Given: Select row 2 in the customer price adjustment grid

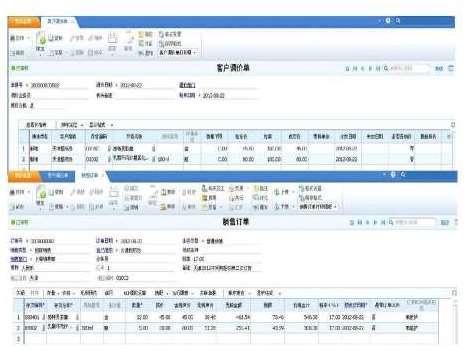Looking at the screenshot, I should tap(233, 159).
